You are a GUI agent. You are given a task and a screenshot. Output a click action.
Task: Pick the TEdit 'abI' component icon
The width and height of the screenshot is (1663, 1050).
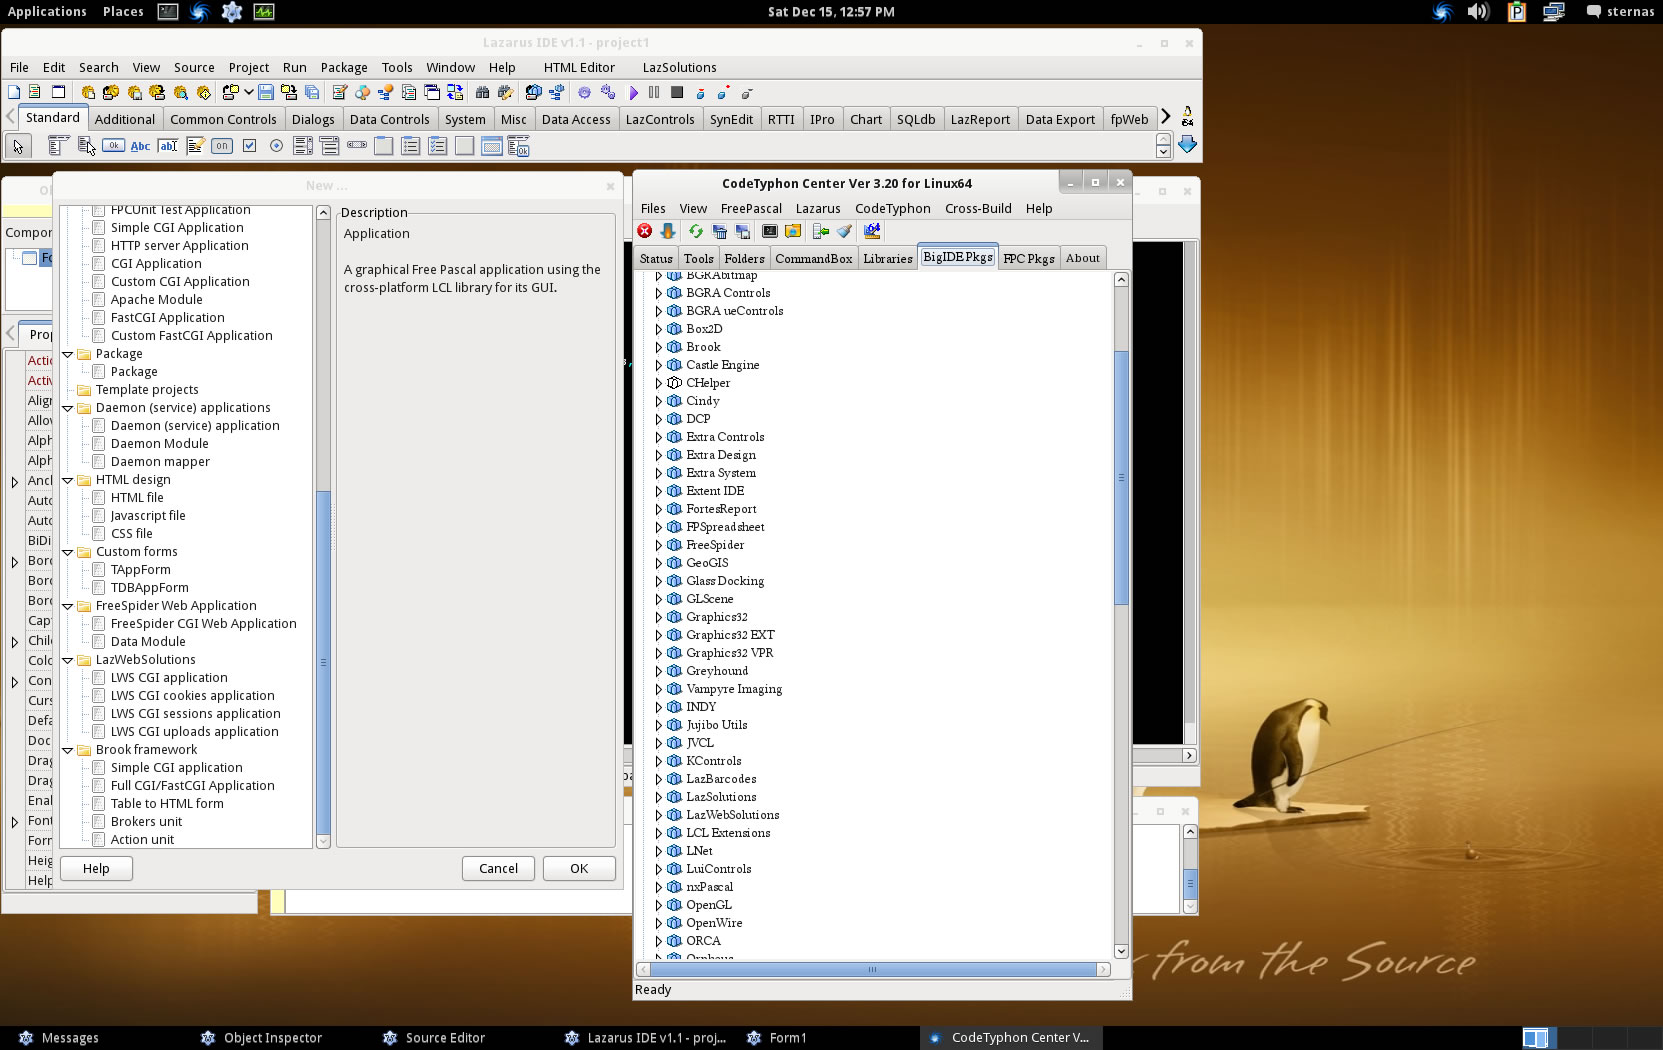168,146
